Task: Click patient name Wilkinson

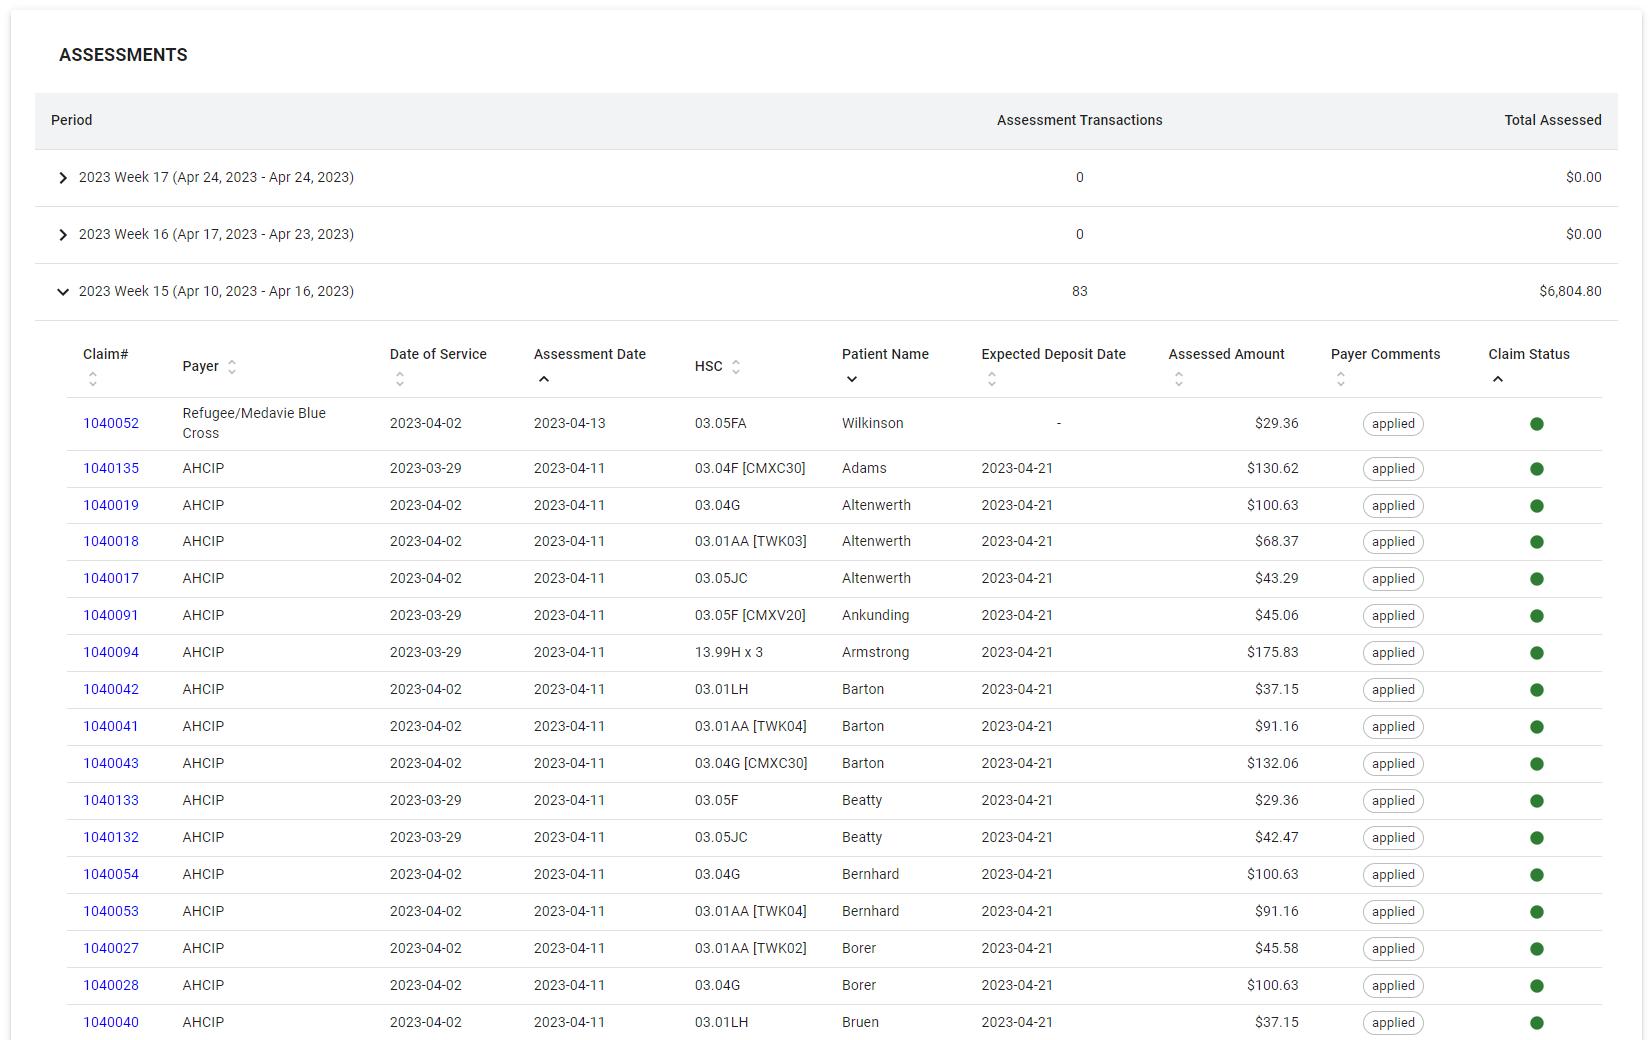Action: (873, 423)
